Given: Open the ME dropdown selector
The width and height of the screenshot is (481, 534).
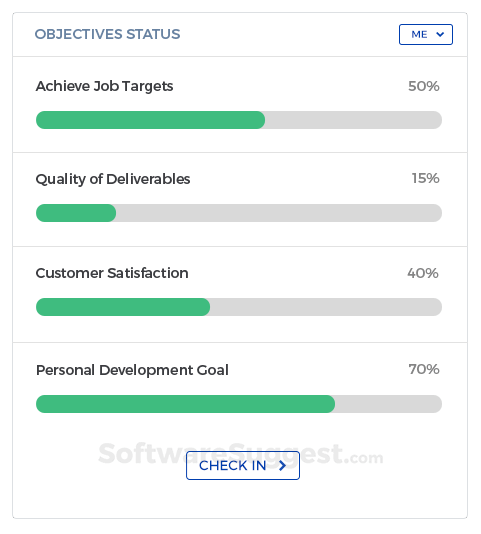Looking at the screenshot, I should (x=426, y=34).
